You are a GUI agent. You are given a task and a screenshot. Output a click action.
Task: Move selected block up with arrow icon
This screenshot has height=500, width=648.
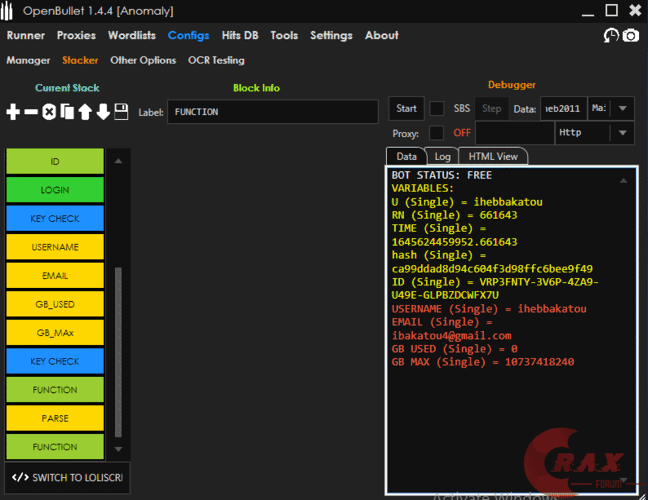click(x=85, y=111)
